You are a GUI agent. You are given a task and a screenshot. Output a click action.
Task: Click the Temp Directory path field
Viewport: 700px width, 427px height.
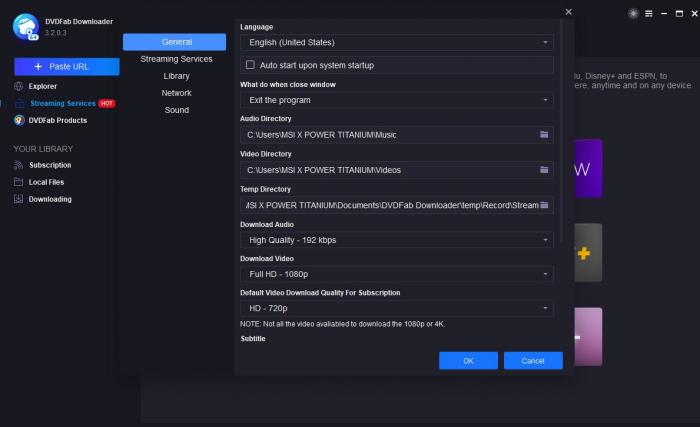(397, 205)
